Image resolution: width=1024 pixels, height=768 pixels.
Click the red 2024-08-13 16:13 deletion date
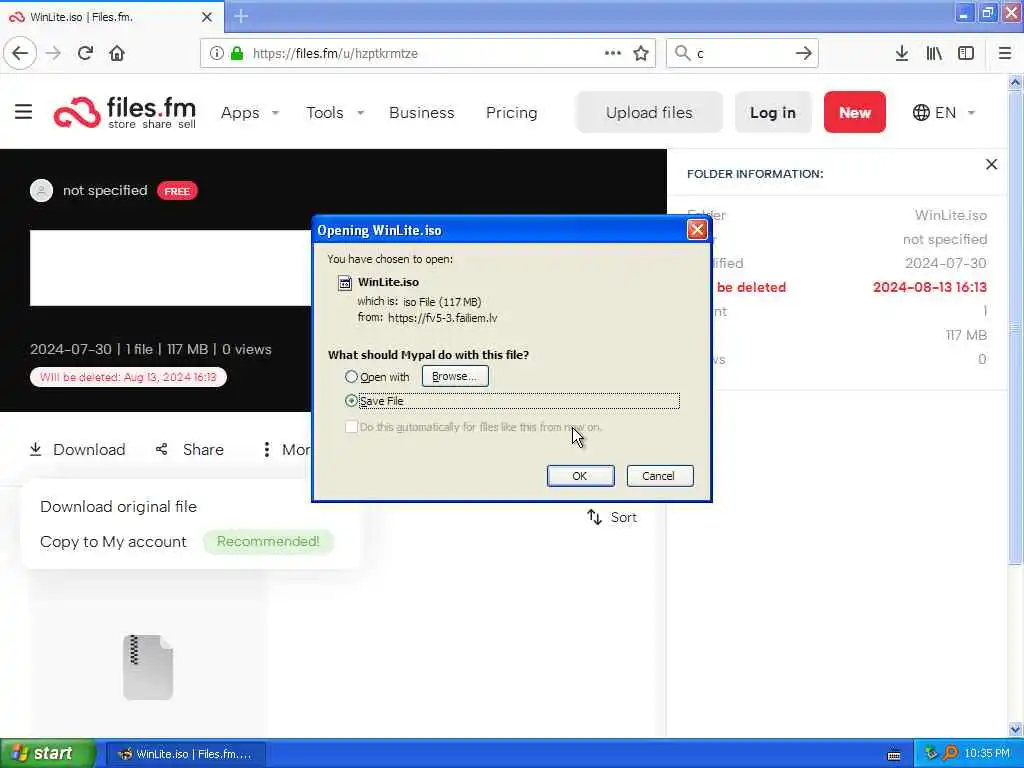(929, 287)
